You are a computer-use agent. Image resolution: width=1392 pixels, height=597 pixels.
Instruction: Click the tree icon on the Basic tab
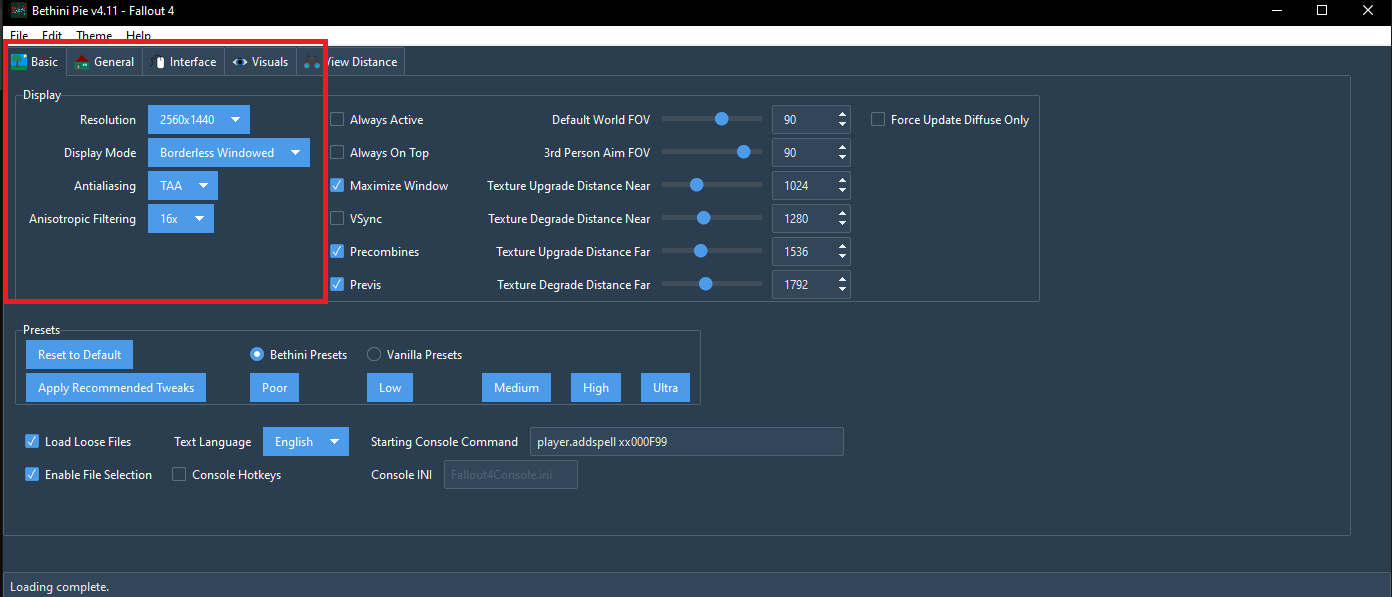pos(20,61)
